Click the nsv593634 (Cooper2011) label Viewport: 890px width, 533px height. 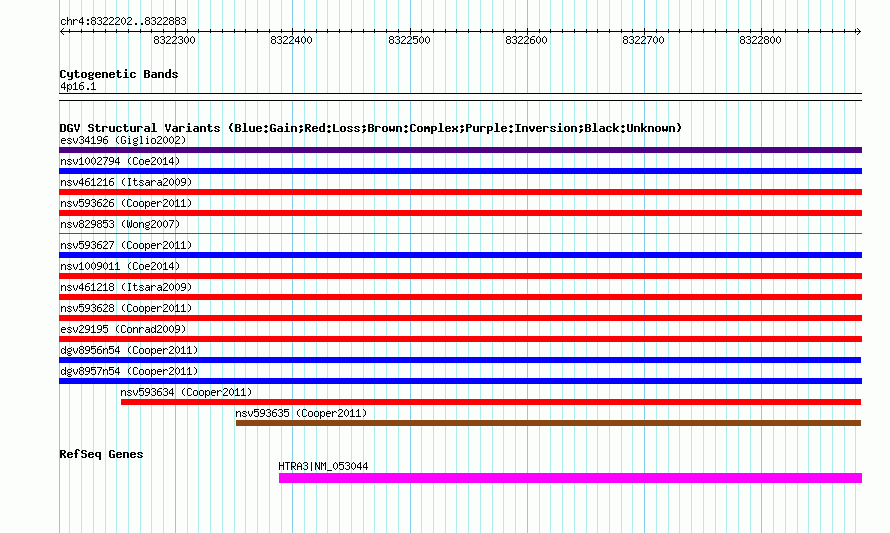(186, 392)
